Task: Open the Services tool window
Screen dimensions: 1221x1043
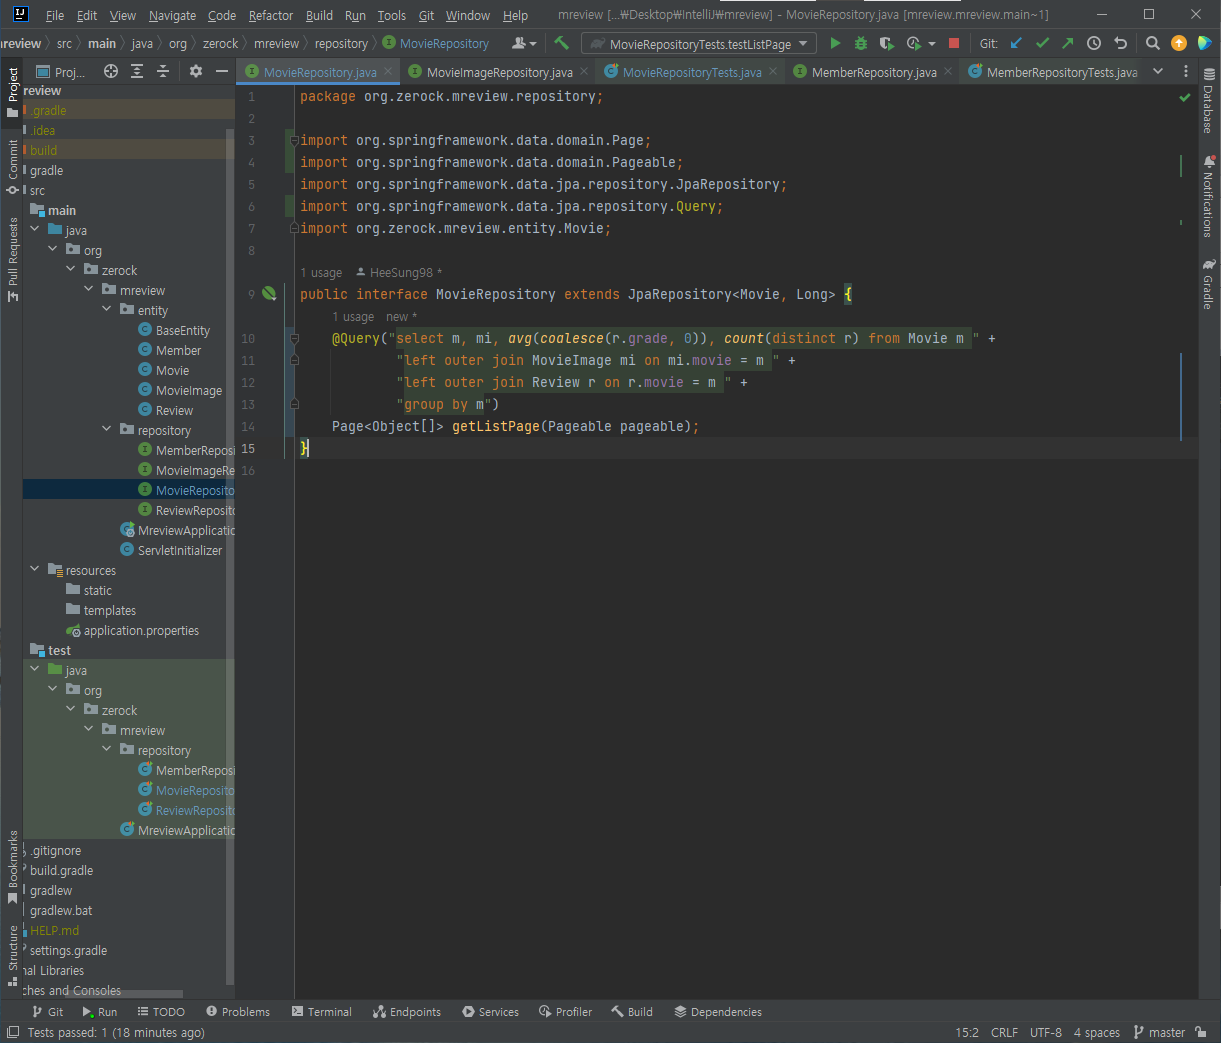Action: pyautogui.click(x=491, y=1012)
